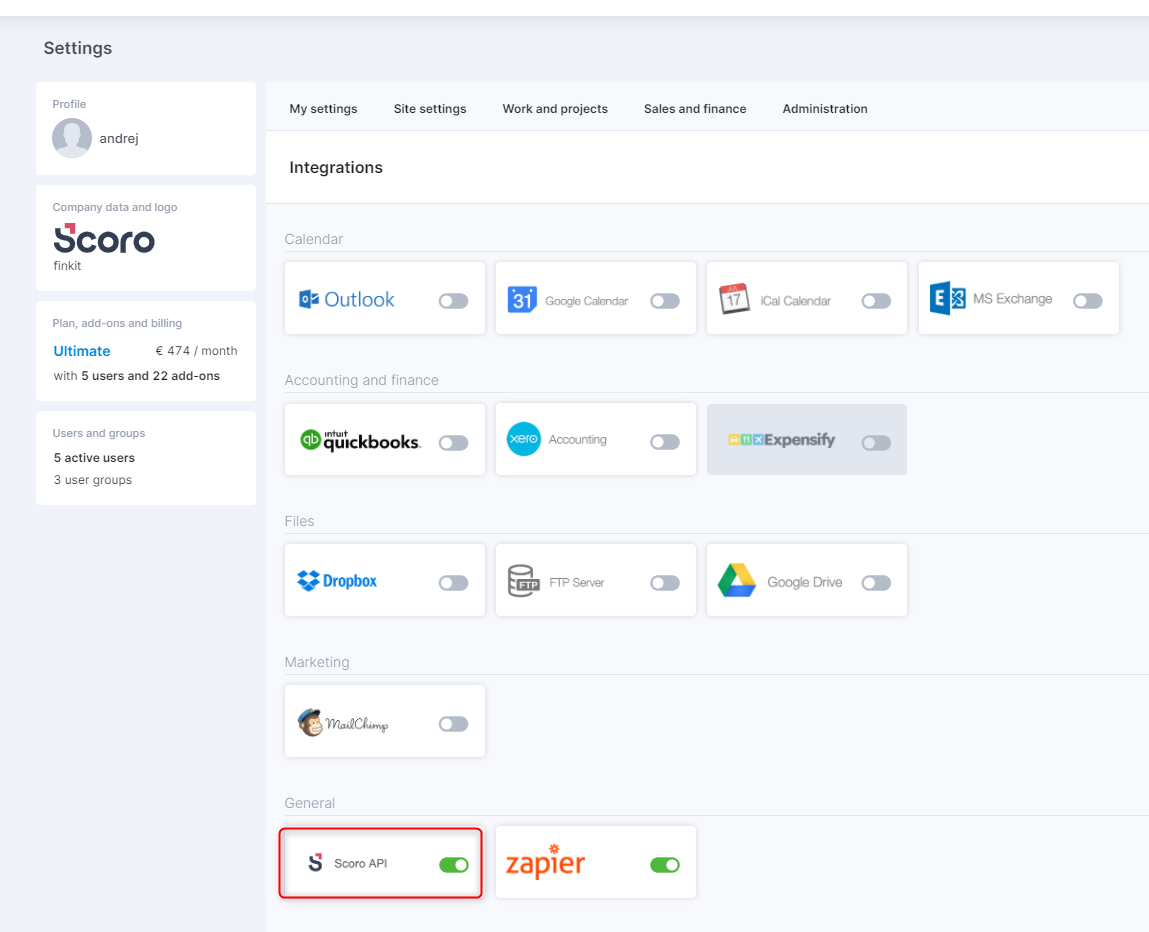Click the Integrations heading

[x=336, y=168]
